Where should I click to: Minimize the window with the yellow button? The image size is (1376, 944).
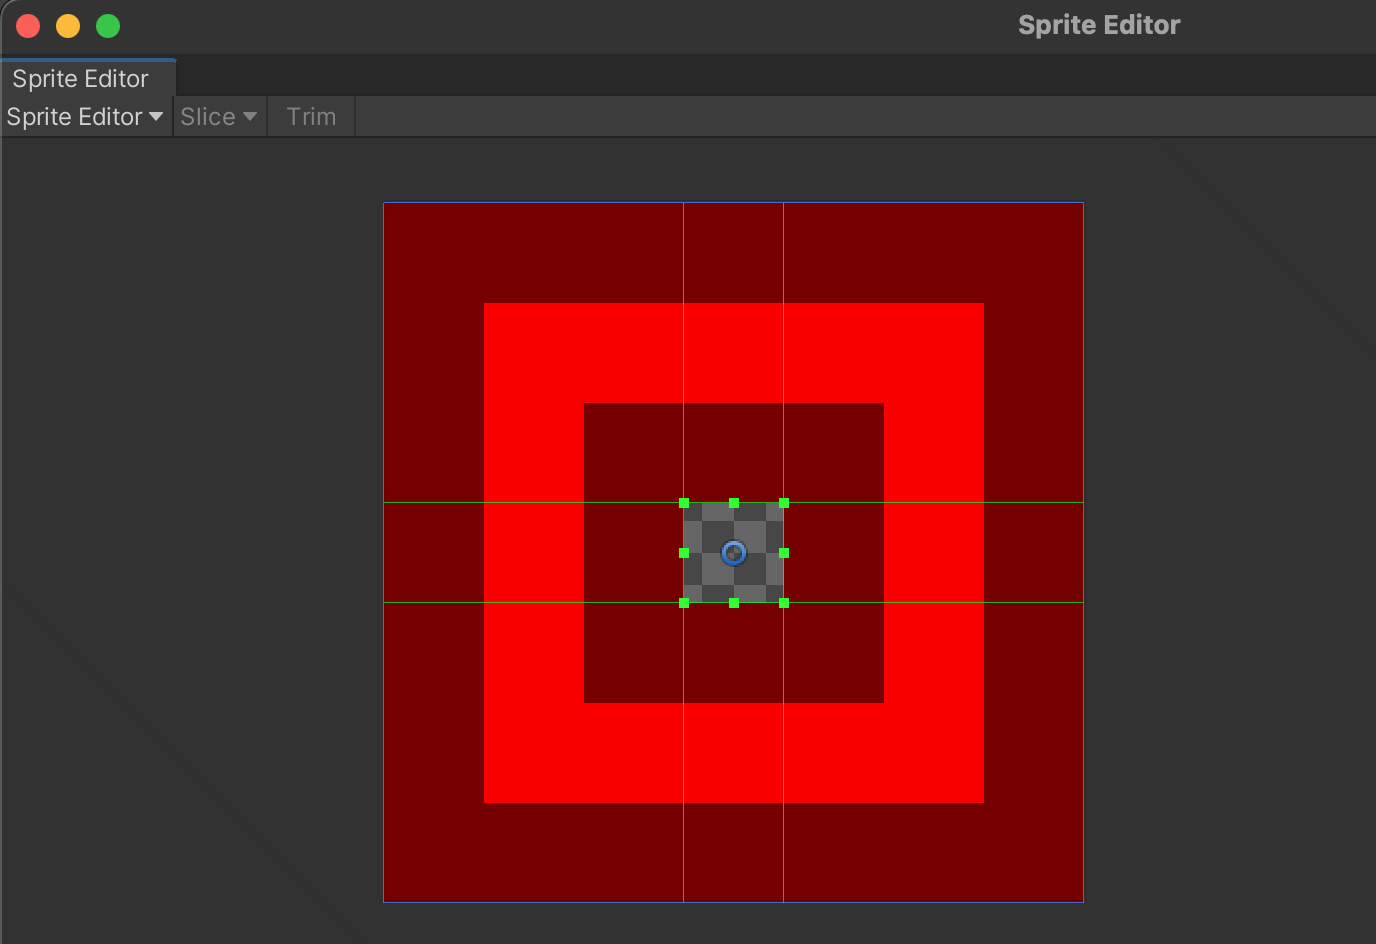click(x=68, y=26)
